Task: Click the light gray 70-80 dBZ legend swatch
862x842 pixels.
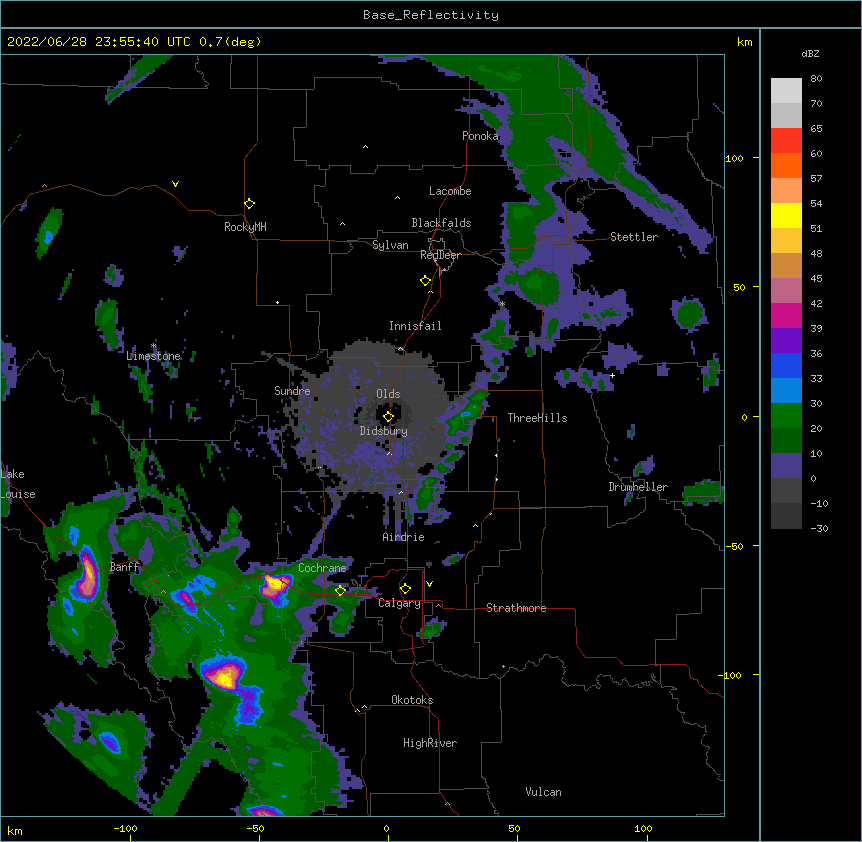Action: (x=786, y=91)
